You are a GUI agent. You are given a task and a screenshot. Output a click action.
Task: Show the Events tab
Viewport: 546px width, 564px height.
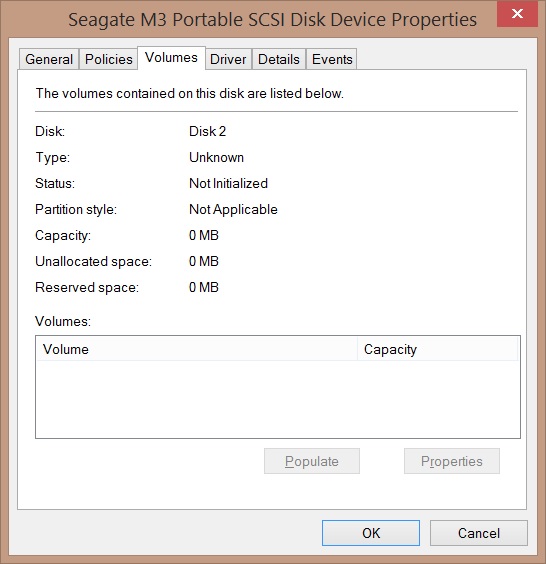click(x=332, y=59)
